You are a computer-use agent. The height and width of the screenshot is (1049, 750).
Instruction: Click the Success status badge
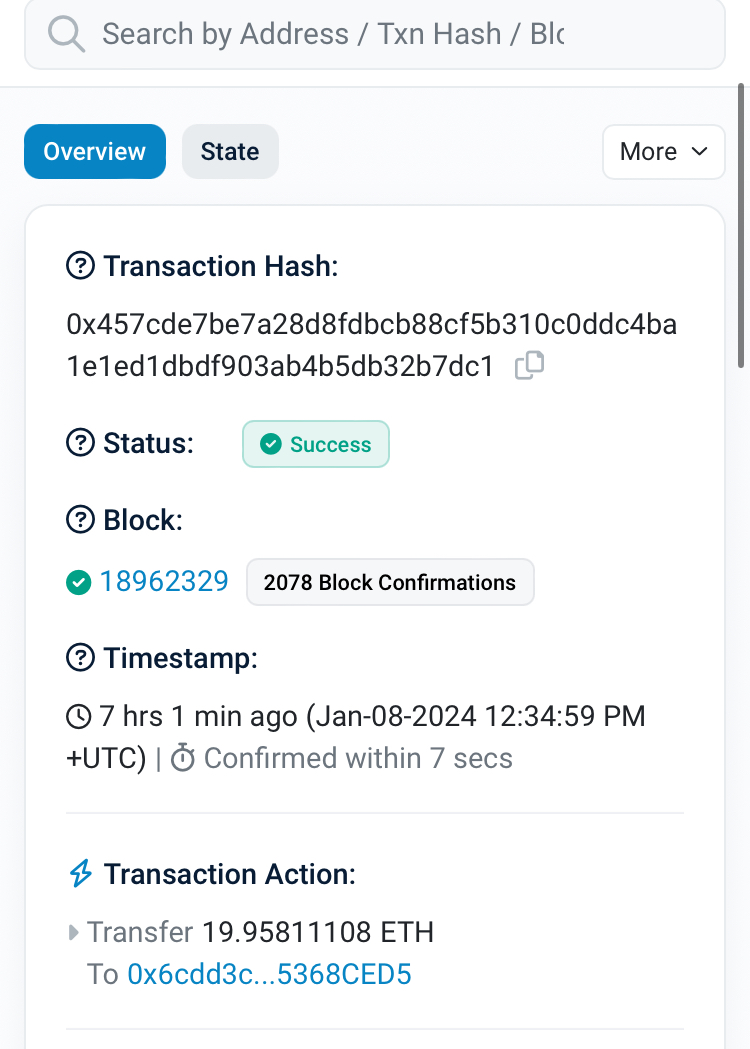pos(316,444)
